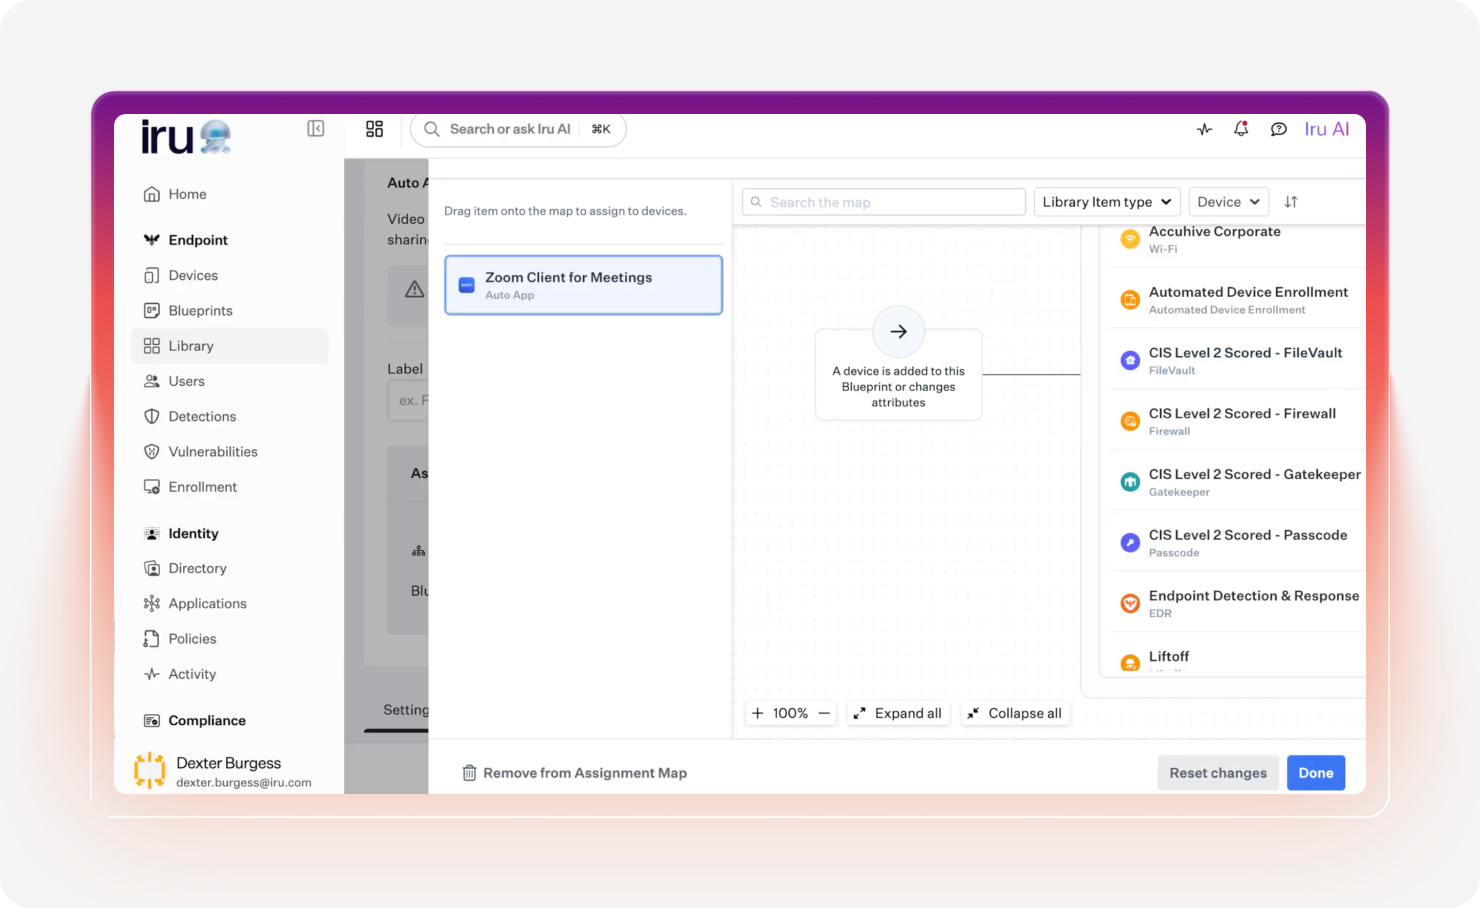Select Zoom Client for Meetings card

click(x=583, y=285)
